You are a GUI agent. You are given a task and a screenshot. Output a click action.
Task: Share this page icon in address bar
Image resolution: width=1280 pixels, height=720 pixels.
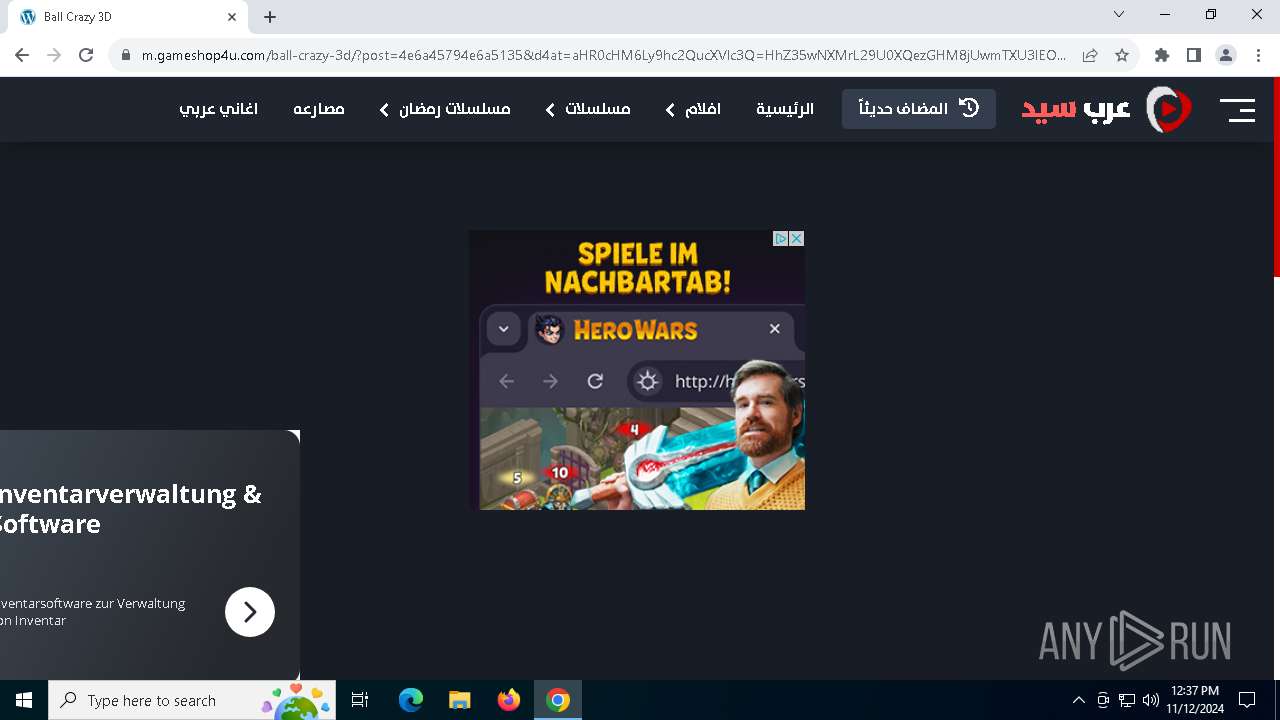point(1090,55)
